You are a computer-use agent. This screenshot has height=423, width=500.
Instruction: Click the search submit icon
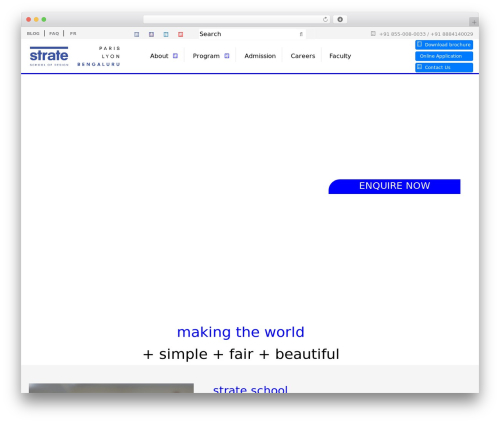point(301,34)
